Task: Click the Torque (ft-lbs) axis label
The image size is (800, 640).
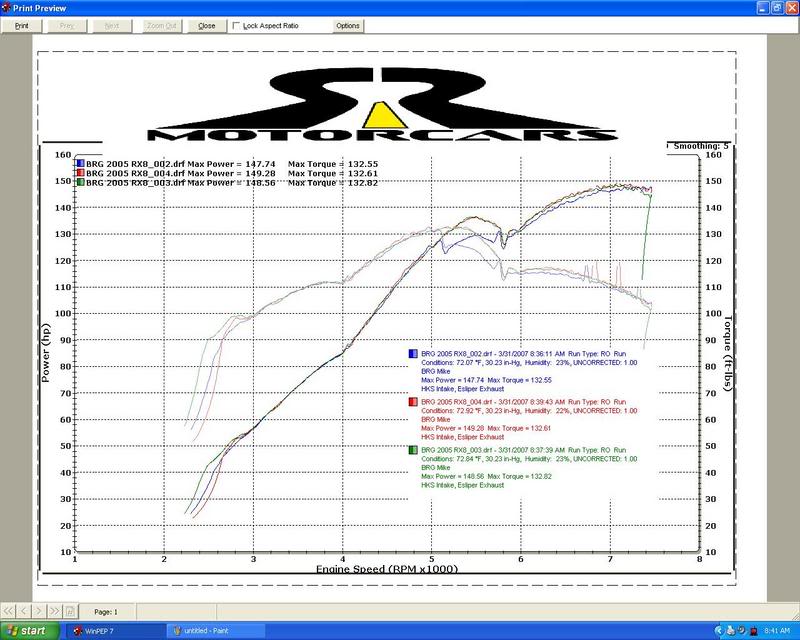Action: (728, 353)
